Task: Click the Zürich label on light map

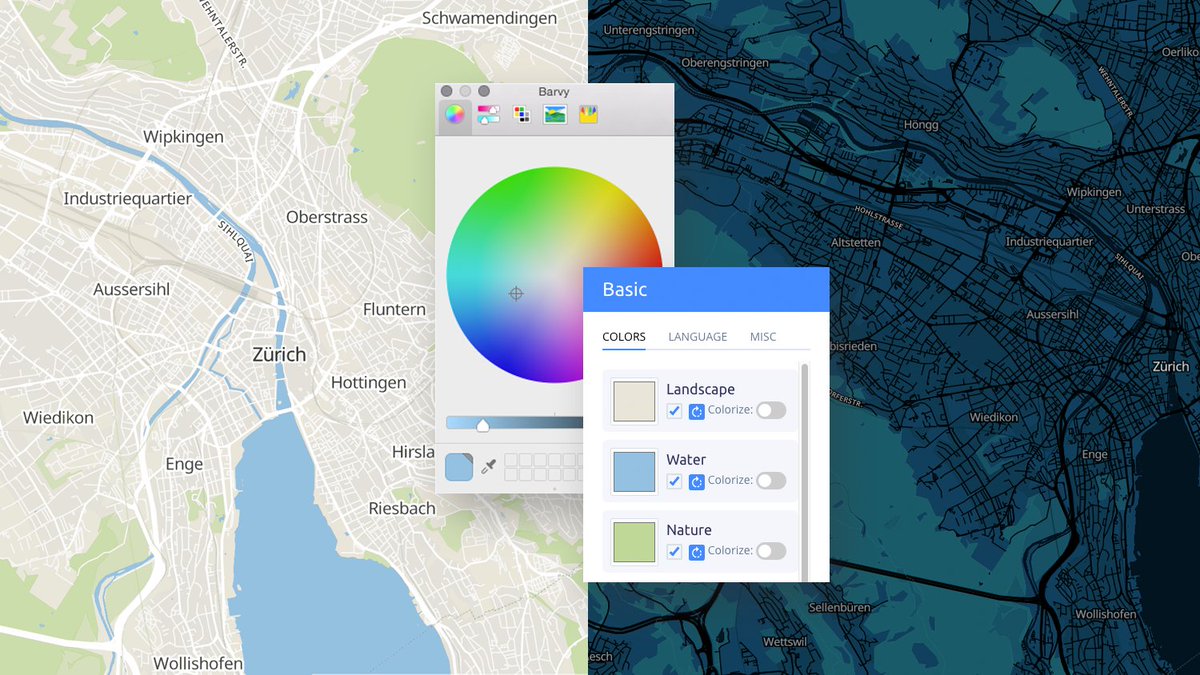Action: (279, 355)
